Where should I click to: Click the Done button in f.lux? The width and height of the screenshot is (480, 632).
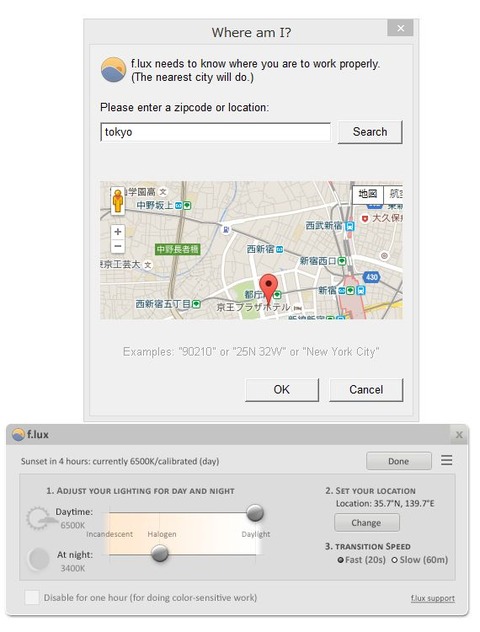[399, 461]
